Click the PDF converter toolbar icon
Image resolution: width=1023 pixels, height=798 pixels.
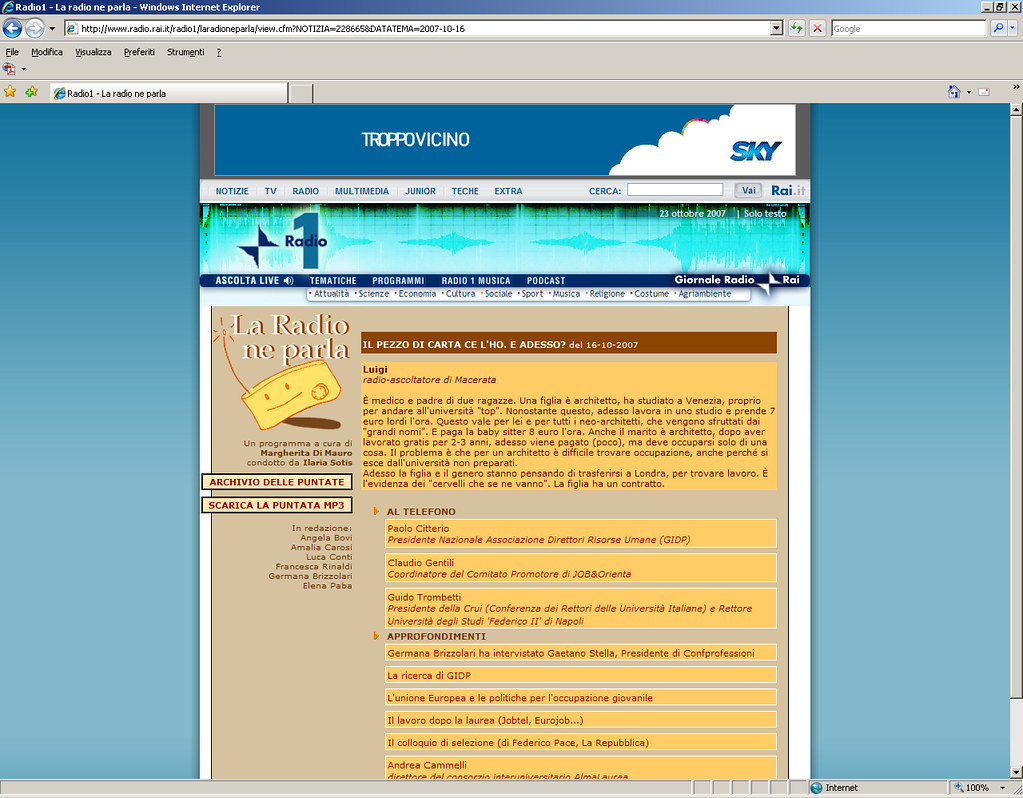coord(9,69)
